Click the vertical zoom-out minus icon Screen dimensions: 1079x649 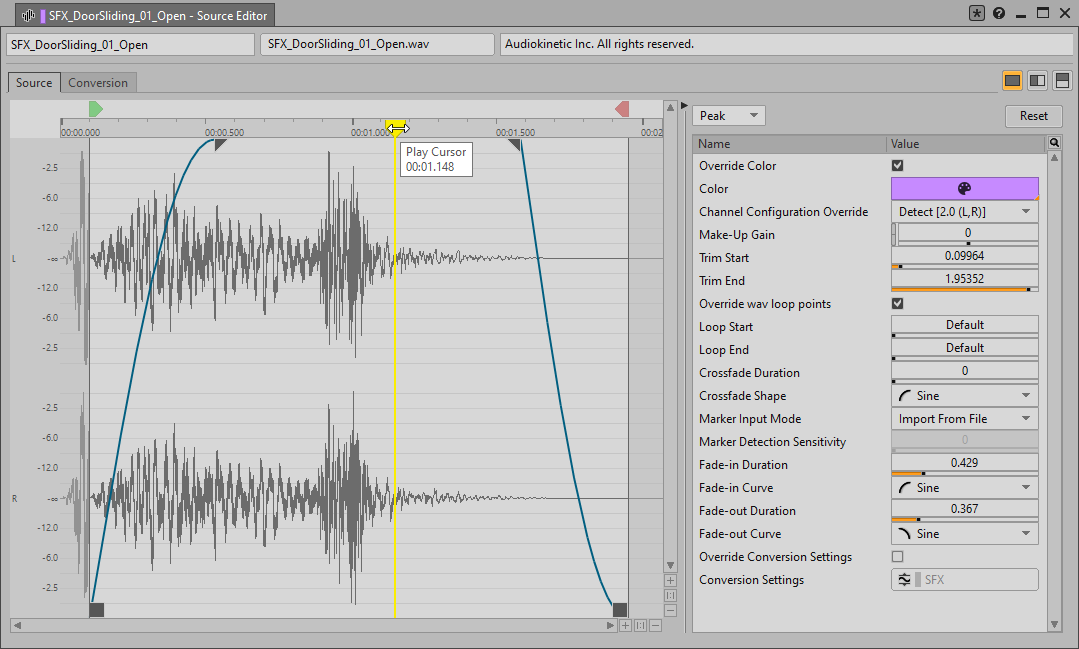click(x=670, y=610)
